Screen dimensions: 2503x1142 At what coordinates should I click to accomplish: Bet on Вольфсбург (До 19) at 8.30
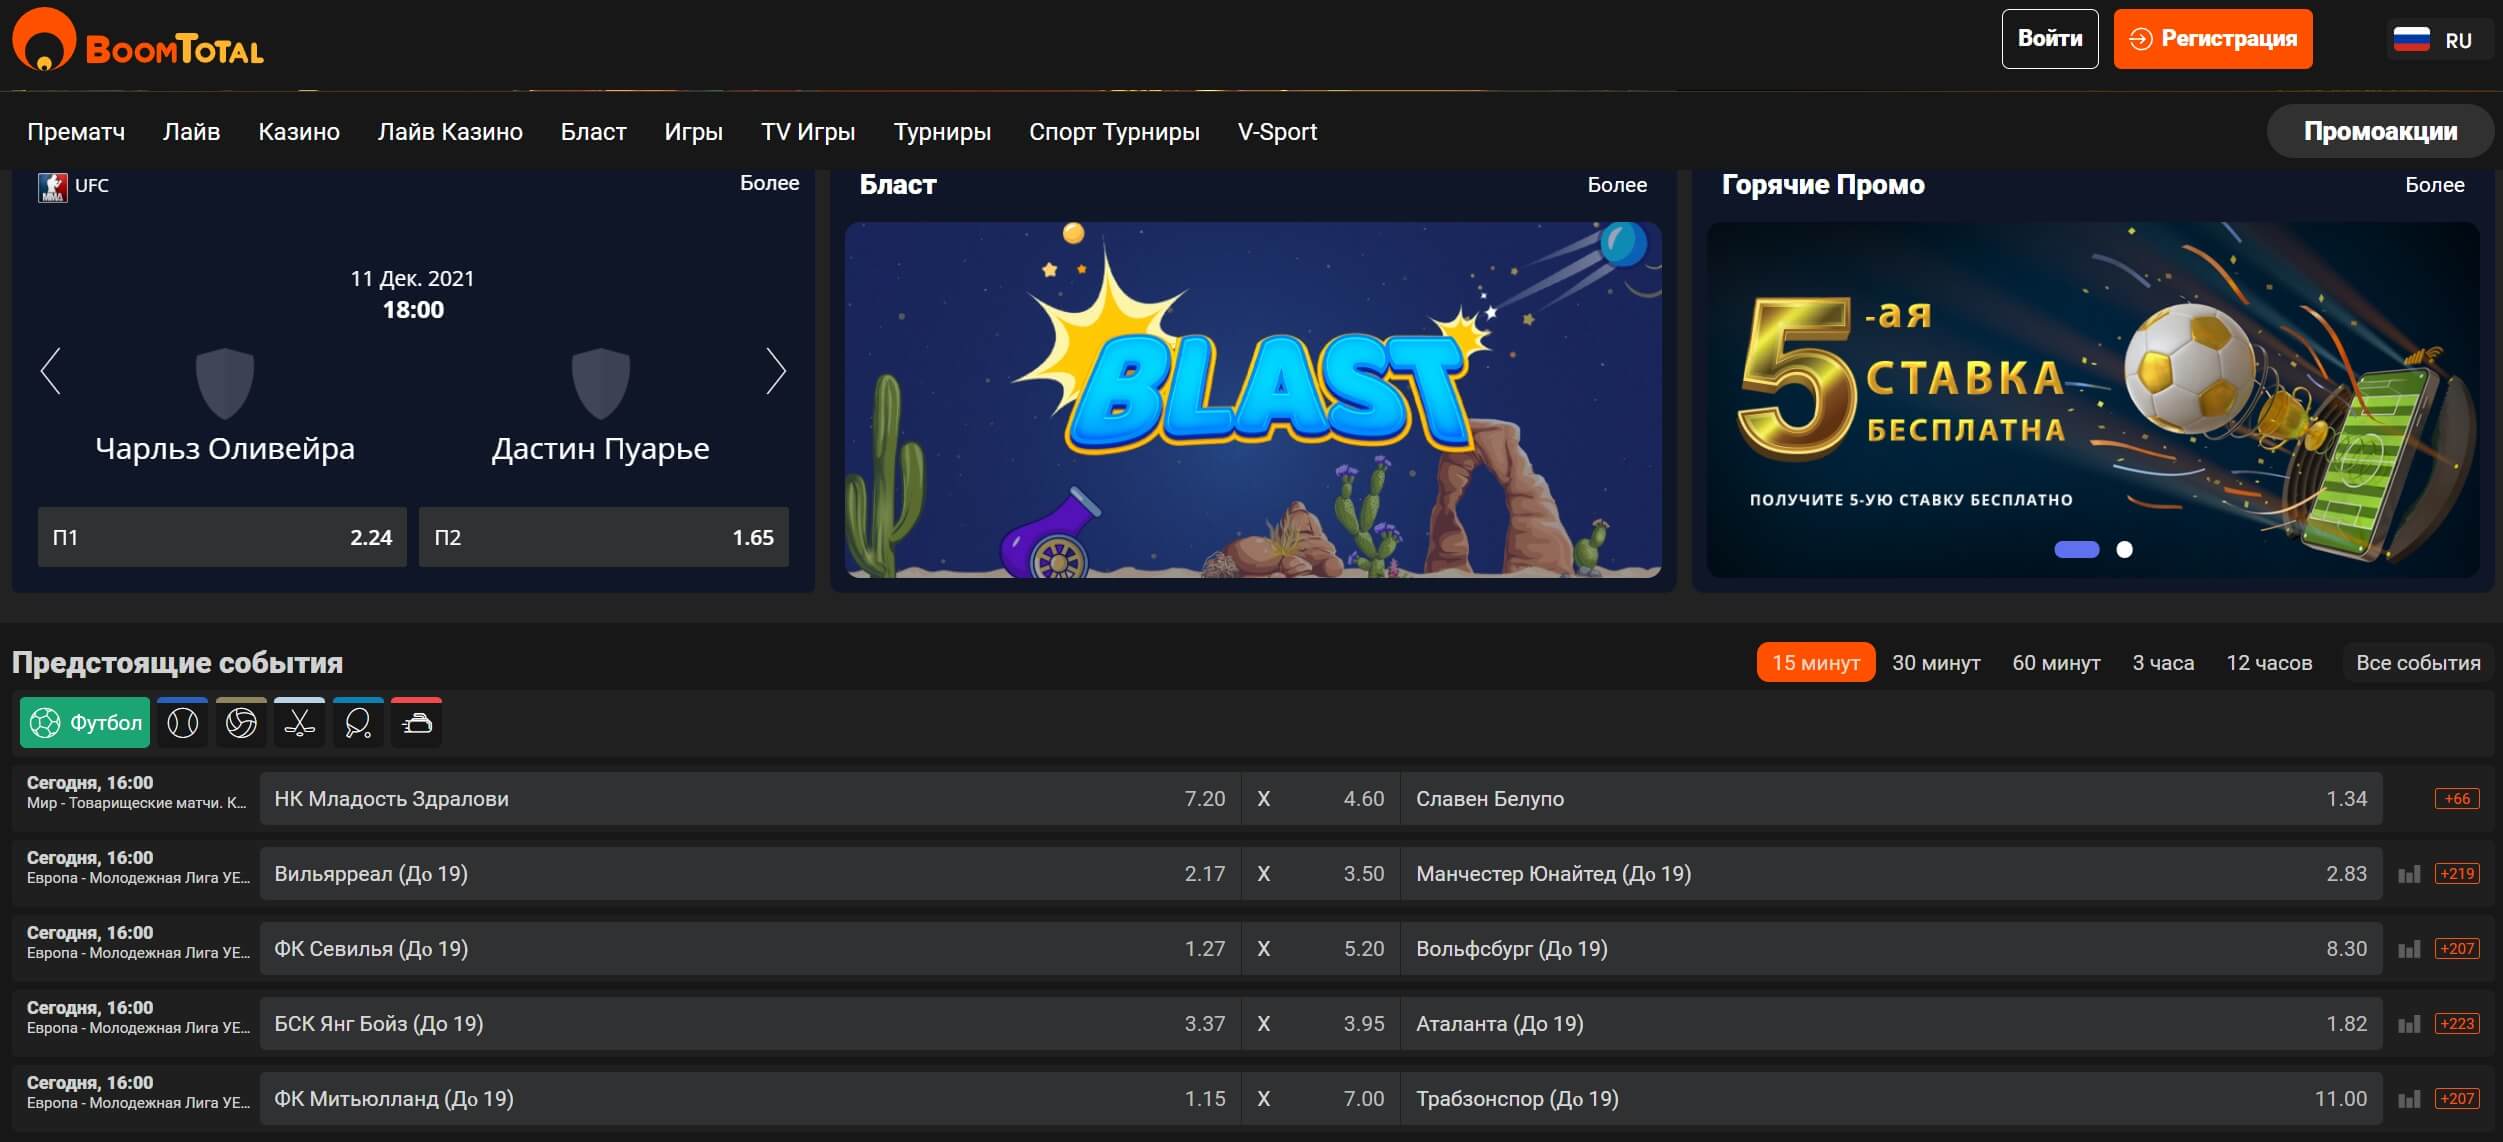tap(1892, 948)
